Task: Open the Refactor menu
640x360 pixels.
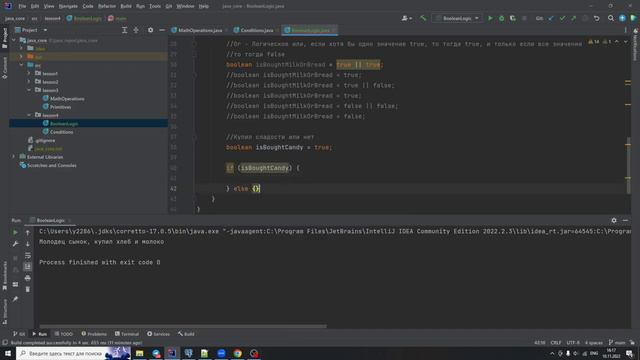Action: coord(107,6)
